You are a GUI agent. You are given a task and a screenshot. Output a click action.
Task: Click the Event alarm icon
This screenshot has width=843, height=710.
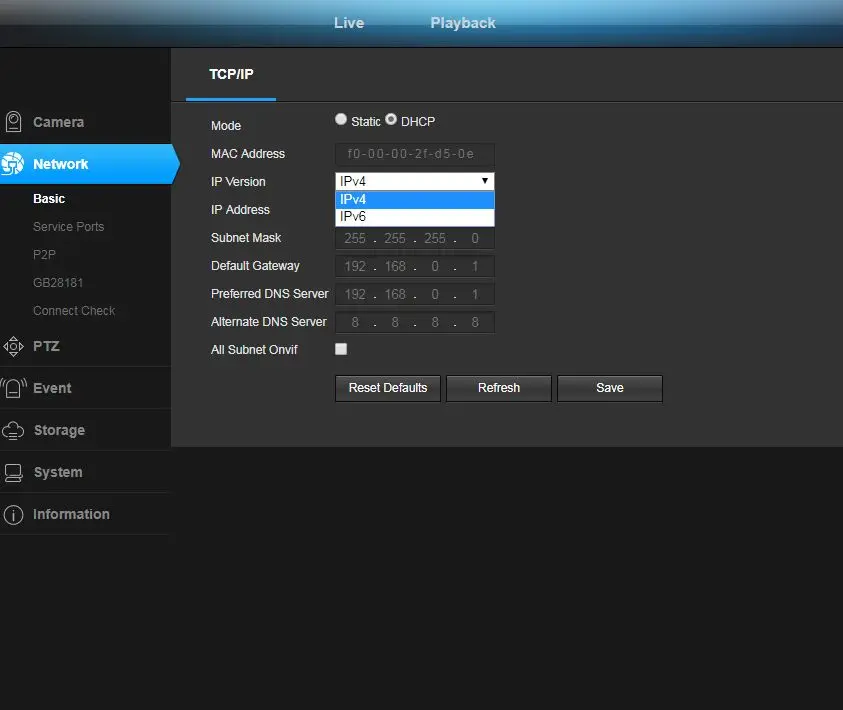pos(13,388)
